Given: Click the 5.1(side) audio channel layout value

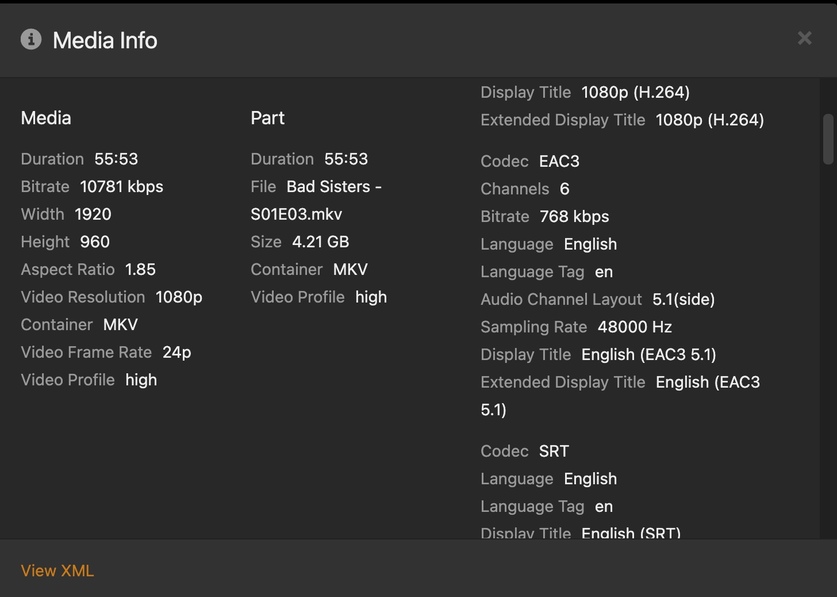Looking at the screenshot, I should pyautogui.click(x=683, y=299).
